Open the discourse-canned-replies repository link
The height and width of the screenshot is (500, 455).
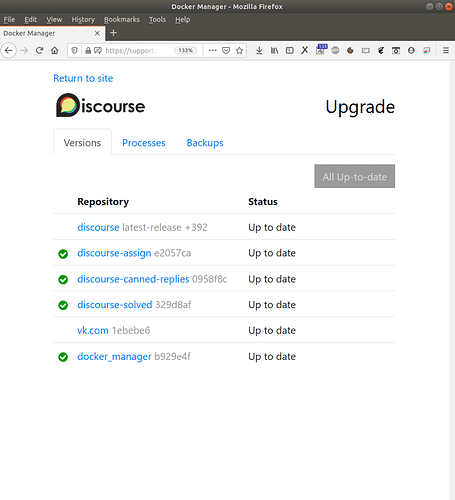point(133,279)
